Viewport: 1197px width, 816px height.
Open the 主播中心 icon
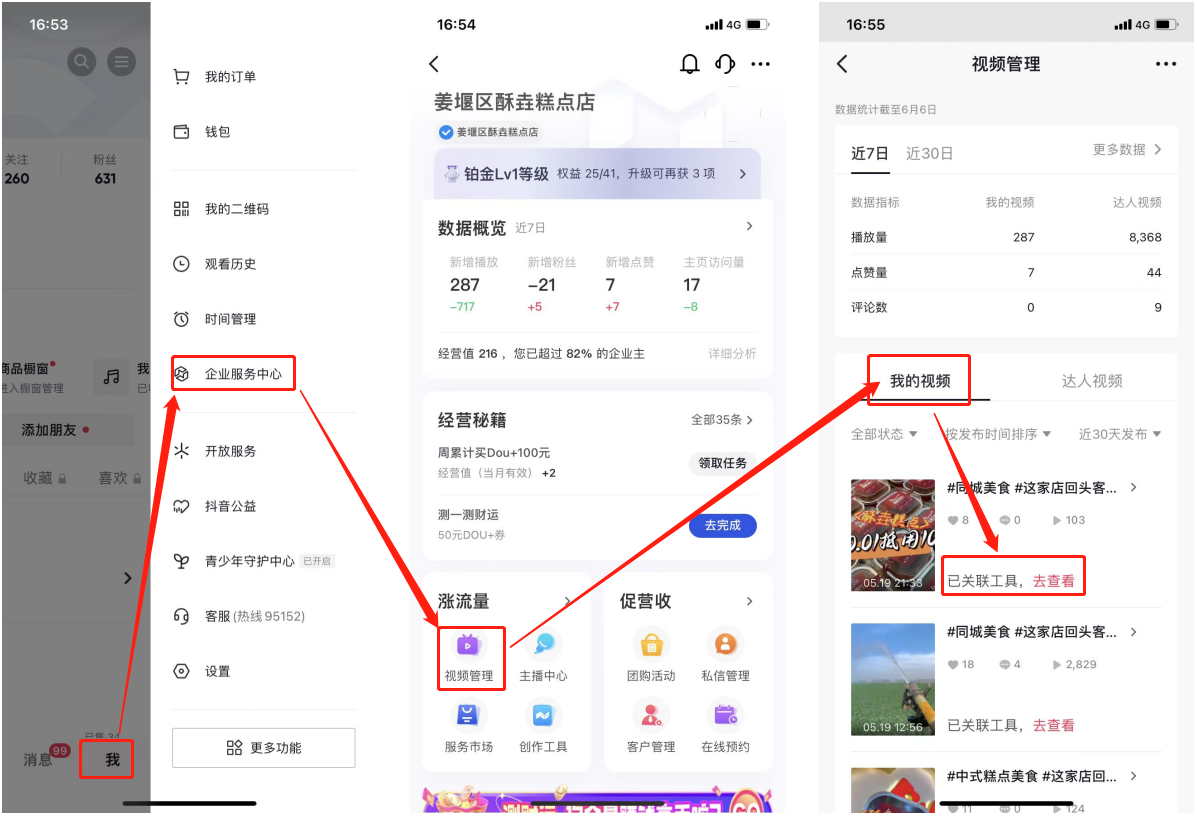543,646
